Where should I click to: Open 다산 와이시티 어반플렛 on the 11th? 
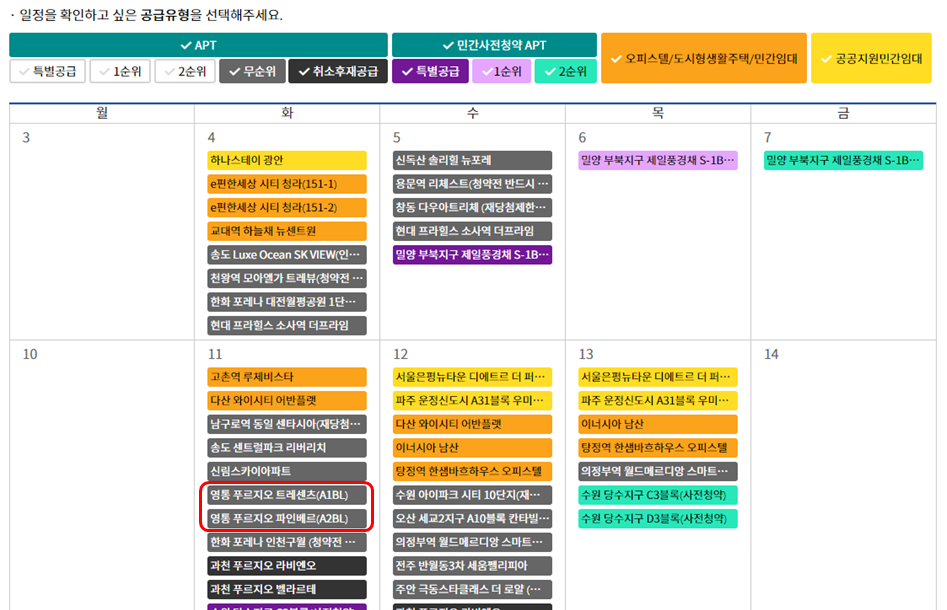tap(287, 400)
